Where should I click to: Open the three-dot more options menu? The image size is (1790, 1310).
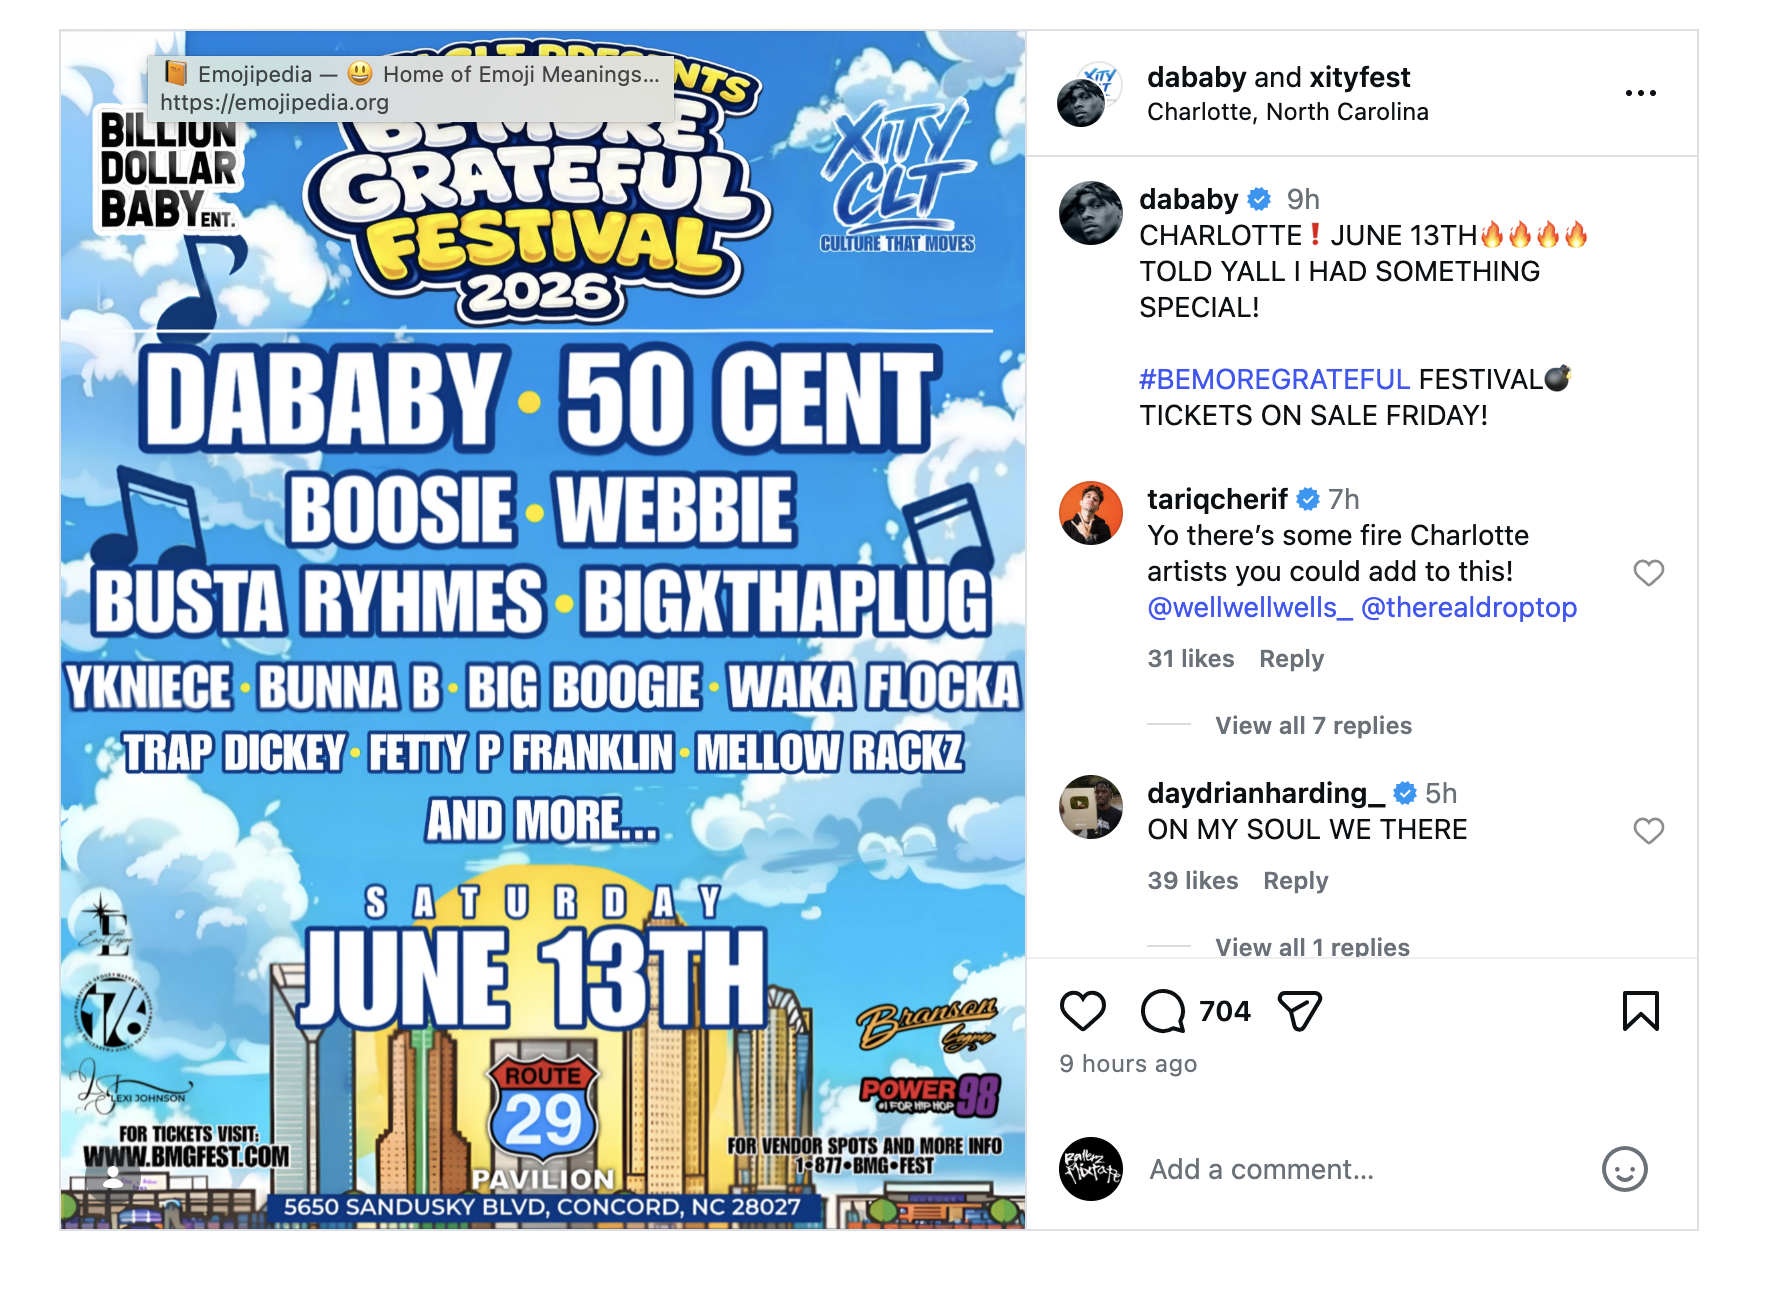pyautogui.click(x=1640, y=93)
